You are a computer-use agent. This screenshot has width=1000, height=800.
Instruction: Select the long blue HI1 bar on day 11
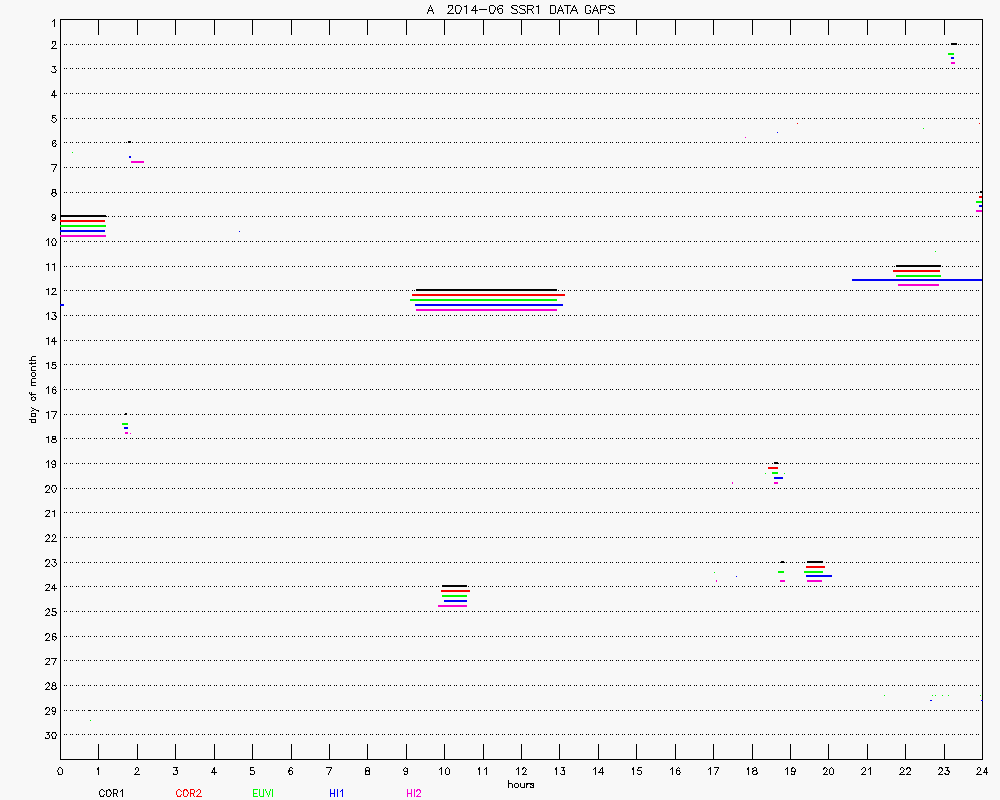click(x=916, y=280)
